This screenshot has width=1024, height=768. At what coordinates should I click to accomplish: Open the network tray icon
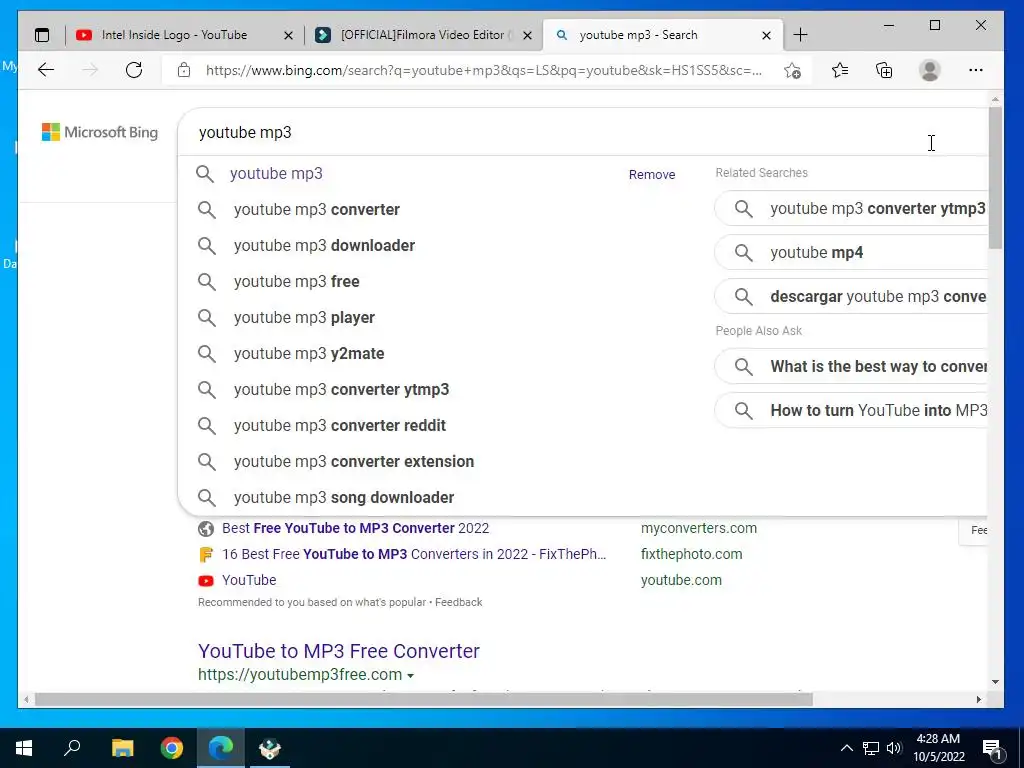[x=871, y=748]
